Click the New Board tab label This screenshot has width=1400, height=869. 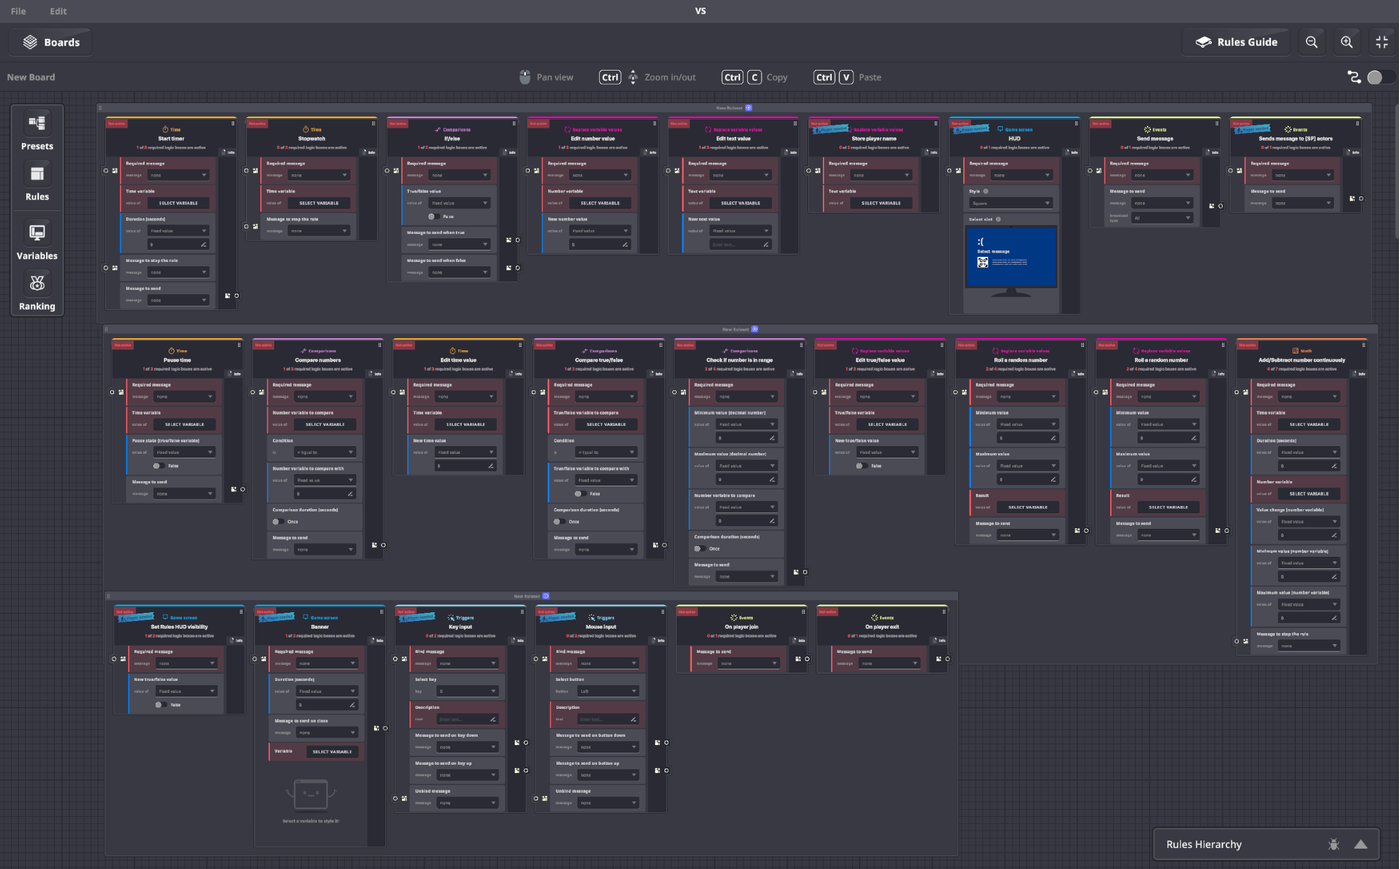coord(31,77)
